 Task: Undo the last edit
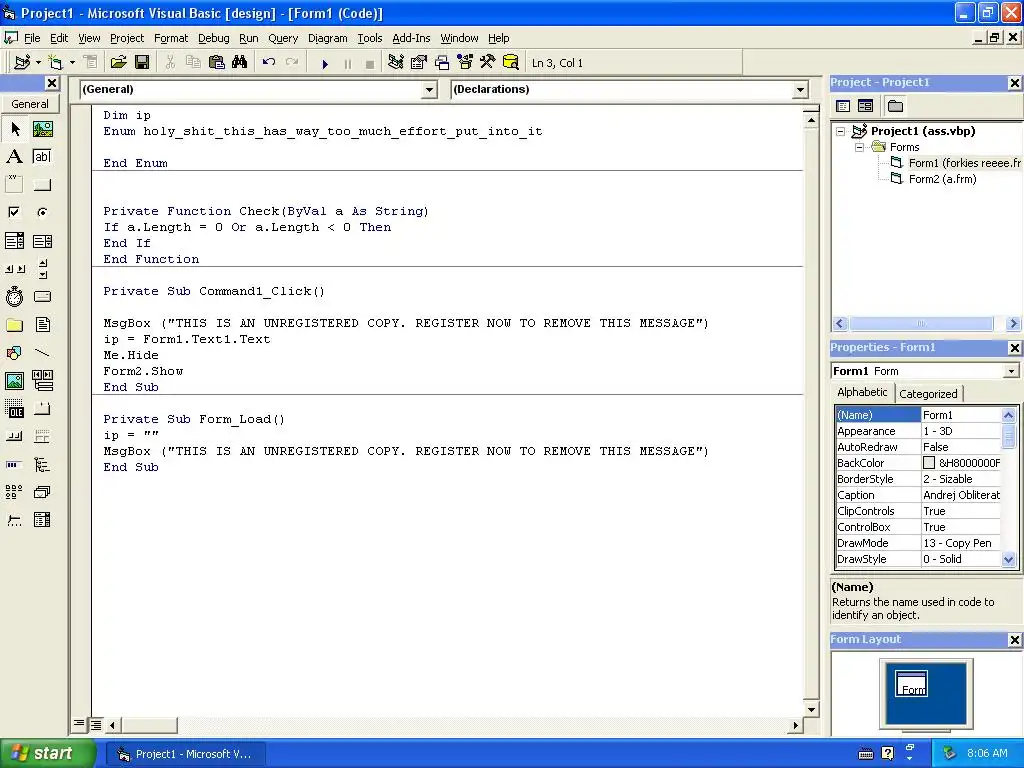(x=268, y=63)
